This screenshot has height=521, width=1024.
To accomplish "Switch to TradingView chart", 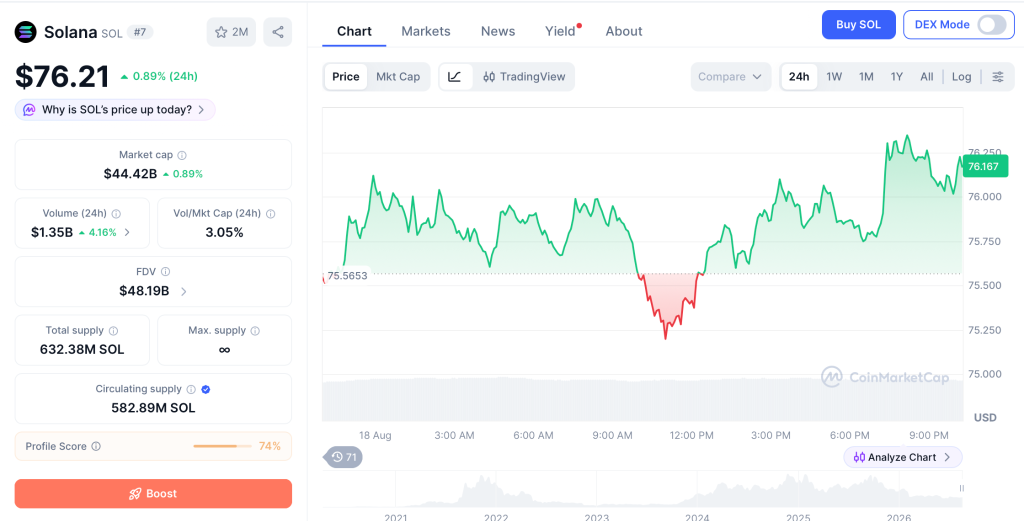I will (524, 76).
